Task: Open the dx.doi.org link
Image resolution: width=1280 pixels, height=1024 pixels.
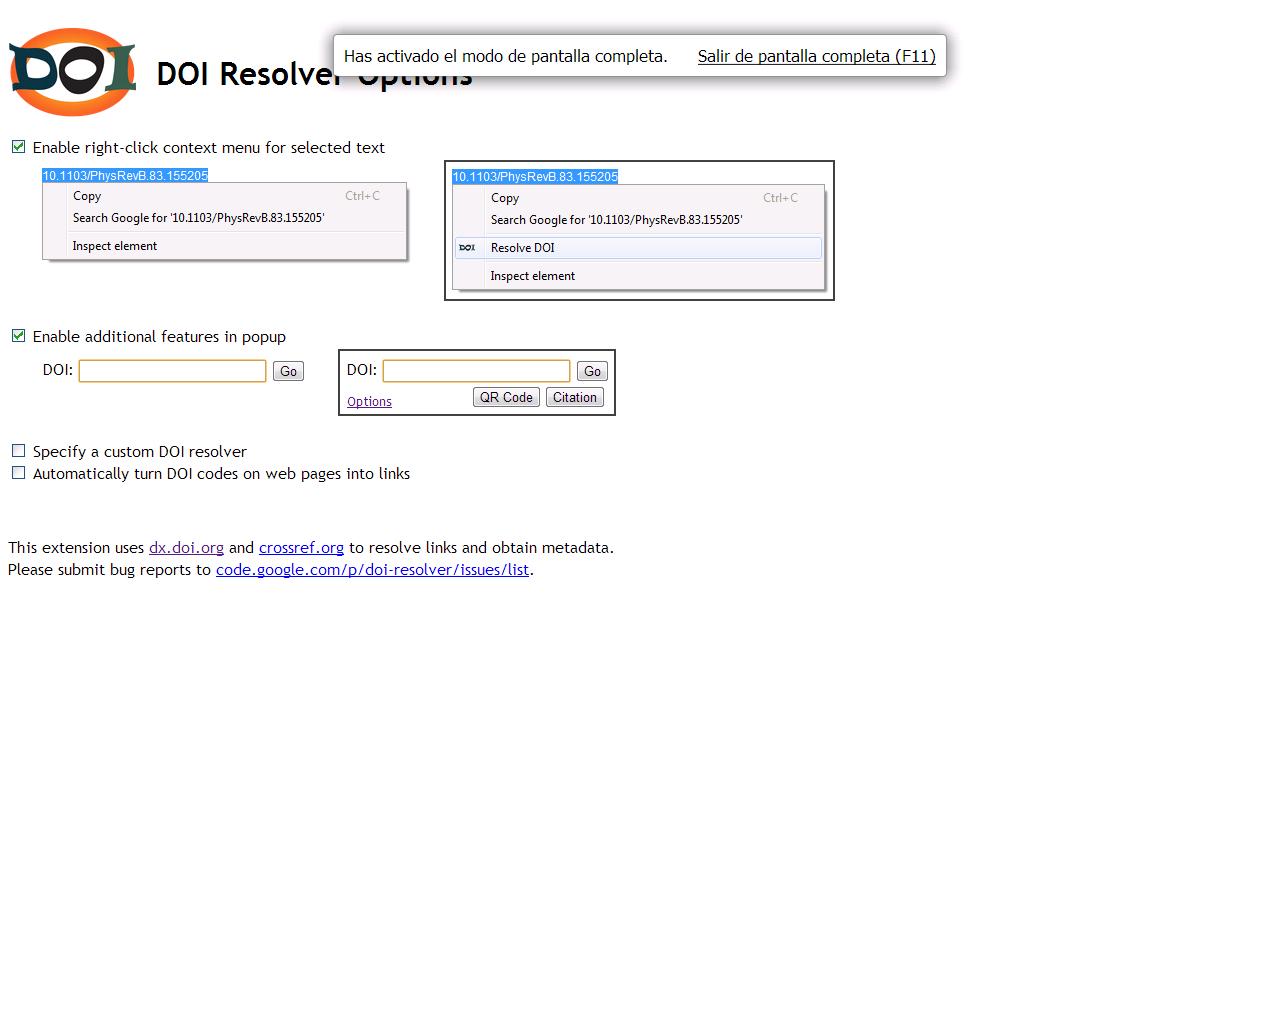Action: click(186, 548)
